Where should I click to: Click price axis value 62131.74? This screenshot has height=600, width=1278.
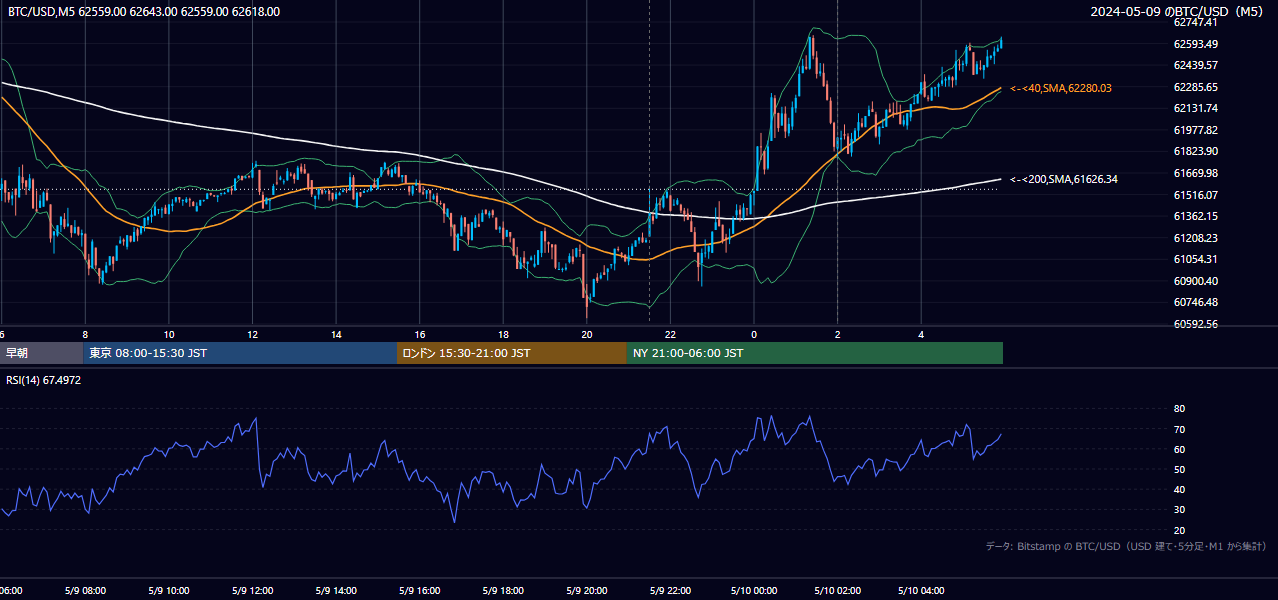point(1195,108)
